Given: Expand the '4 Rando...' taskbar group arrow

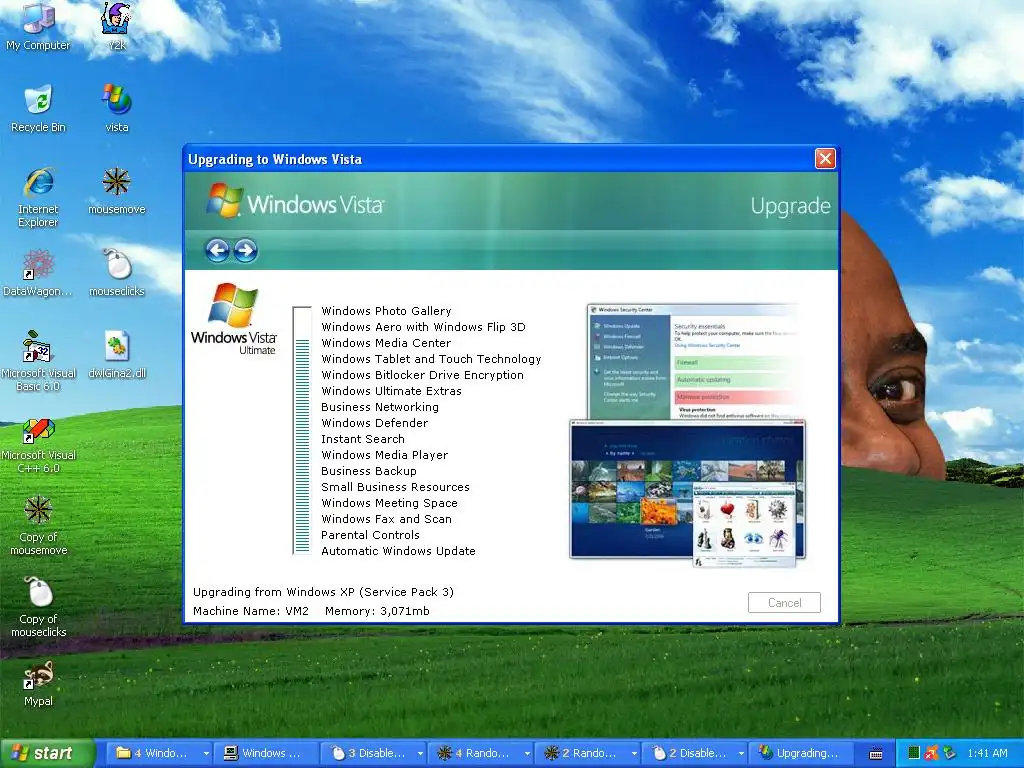Looking at the screenshot, I should [527, 753].
